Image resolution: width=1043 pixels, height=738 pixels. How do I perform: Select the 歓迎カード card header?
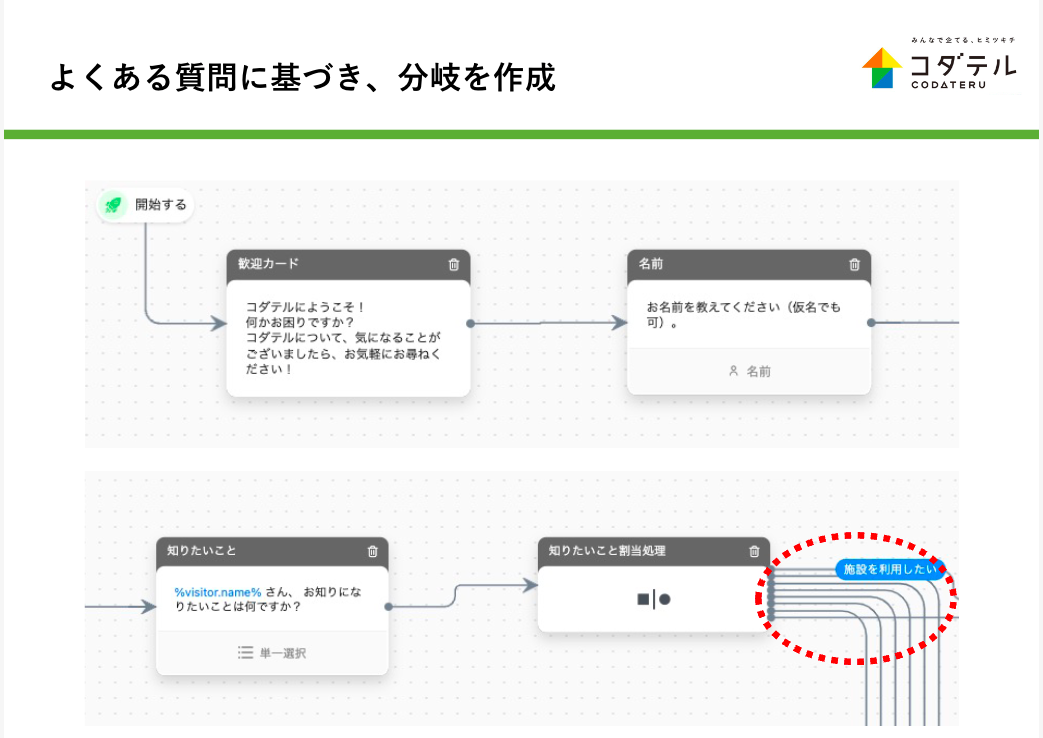tap(348, 264)
